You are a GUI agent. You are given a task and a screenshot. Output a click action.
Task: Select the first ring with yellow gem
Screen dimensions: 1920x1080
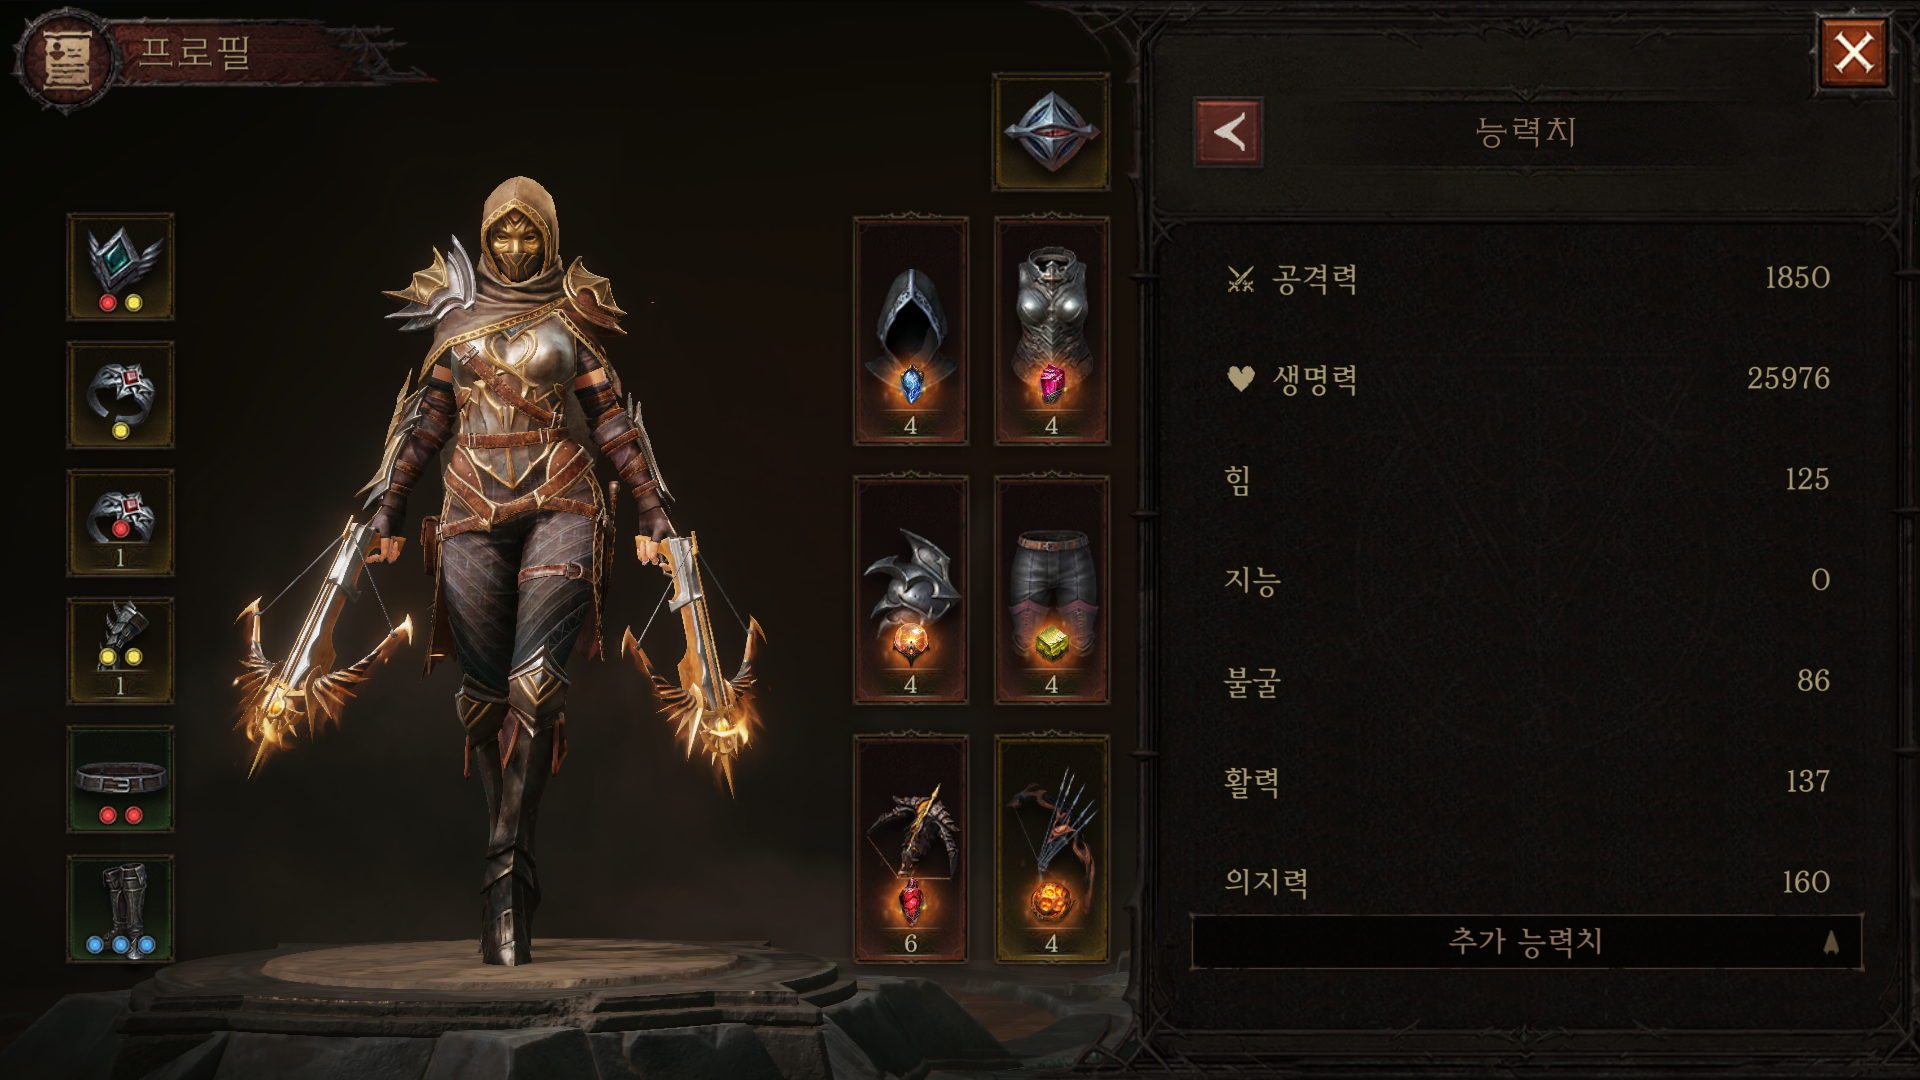pos(120,394)
